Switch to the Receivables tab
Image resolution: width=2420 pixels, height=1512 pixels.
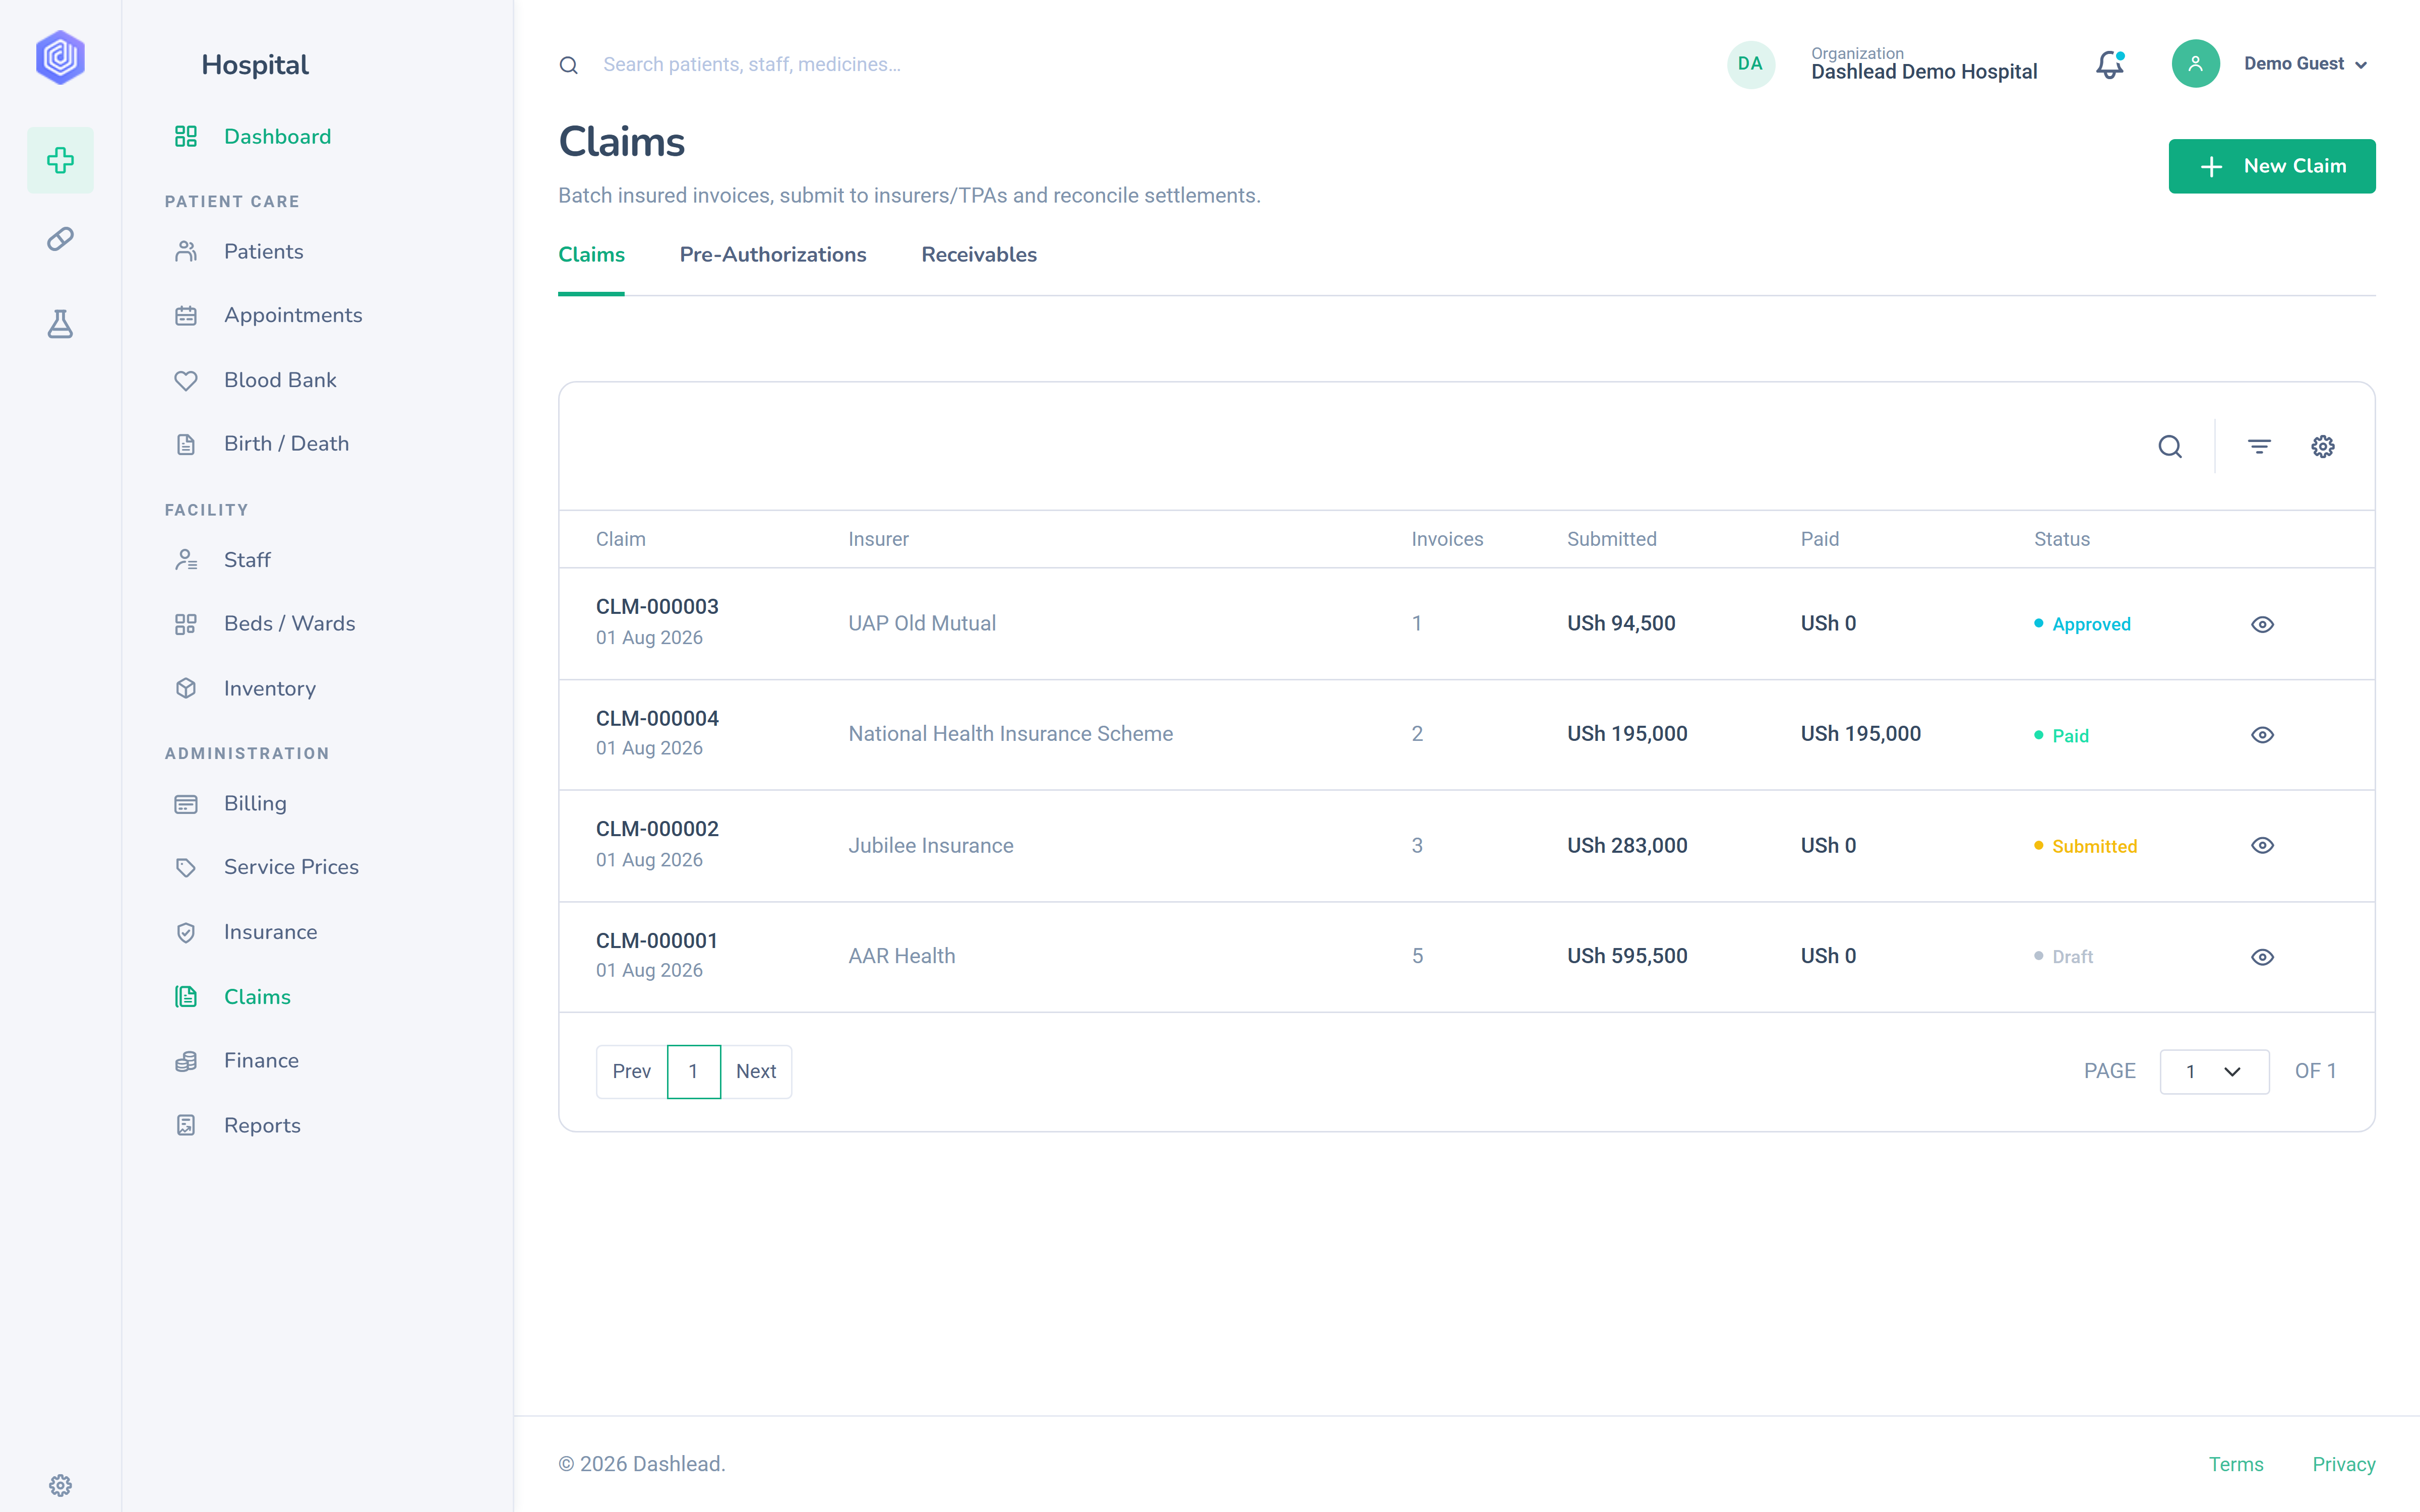pos(979,254)
